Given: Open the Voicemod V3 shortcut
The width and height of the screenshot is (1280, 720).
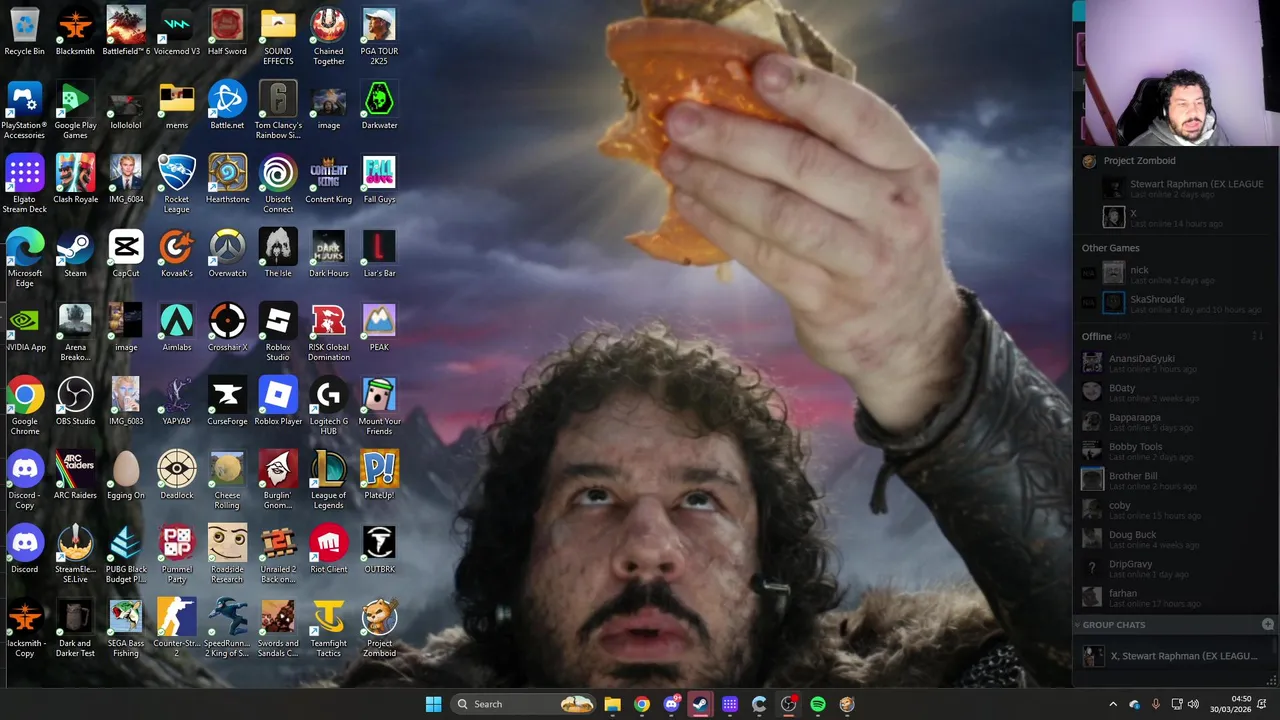Looking at the screenshot, I should pos(177,33).
